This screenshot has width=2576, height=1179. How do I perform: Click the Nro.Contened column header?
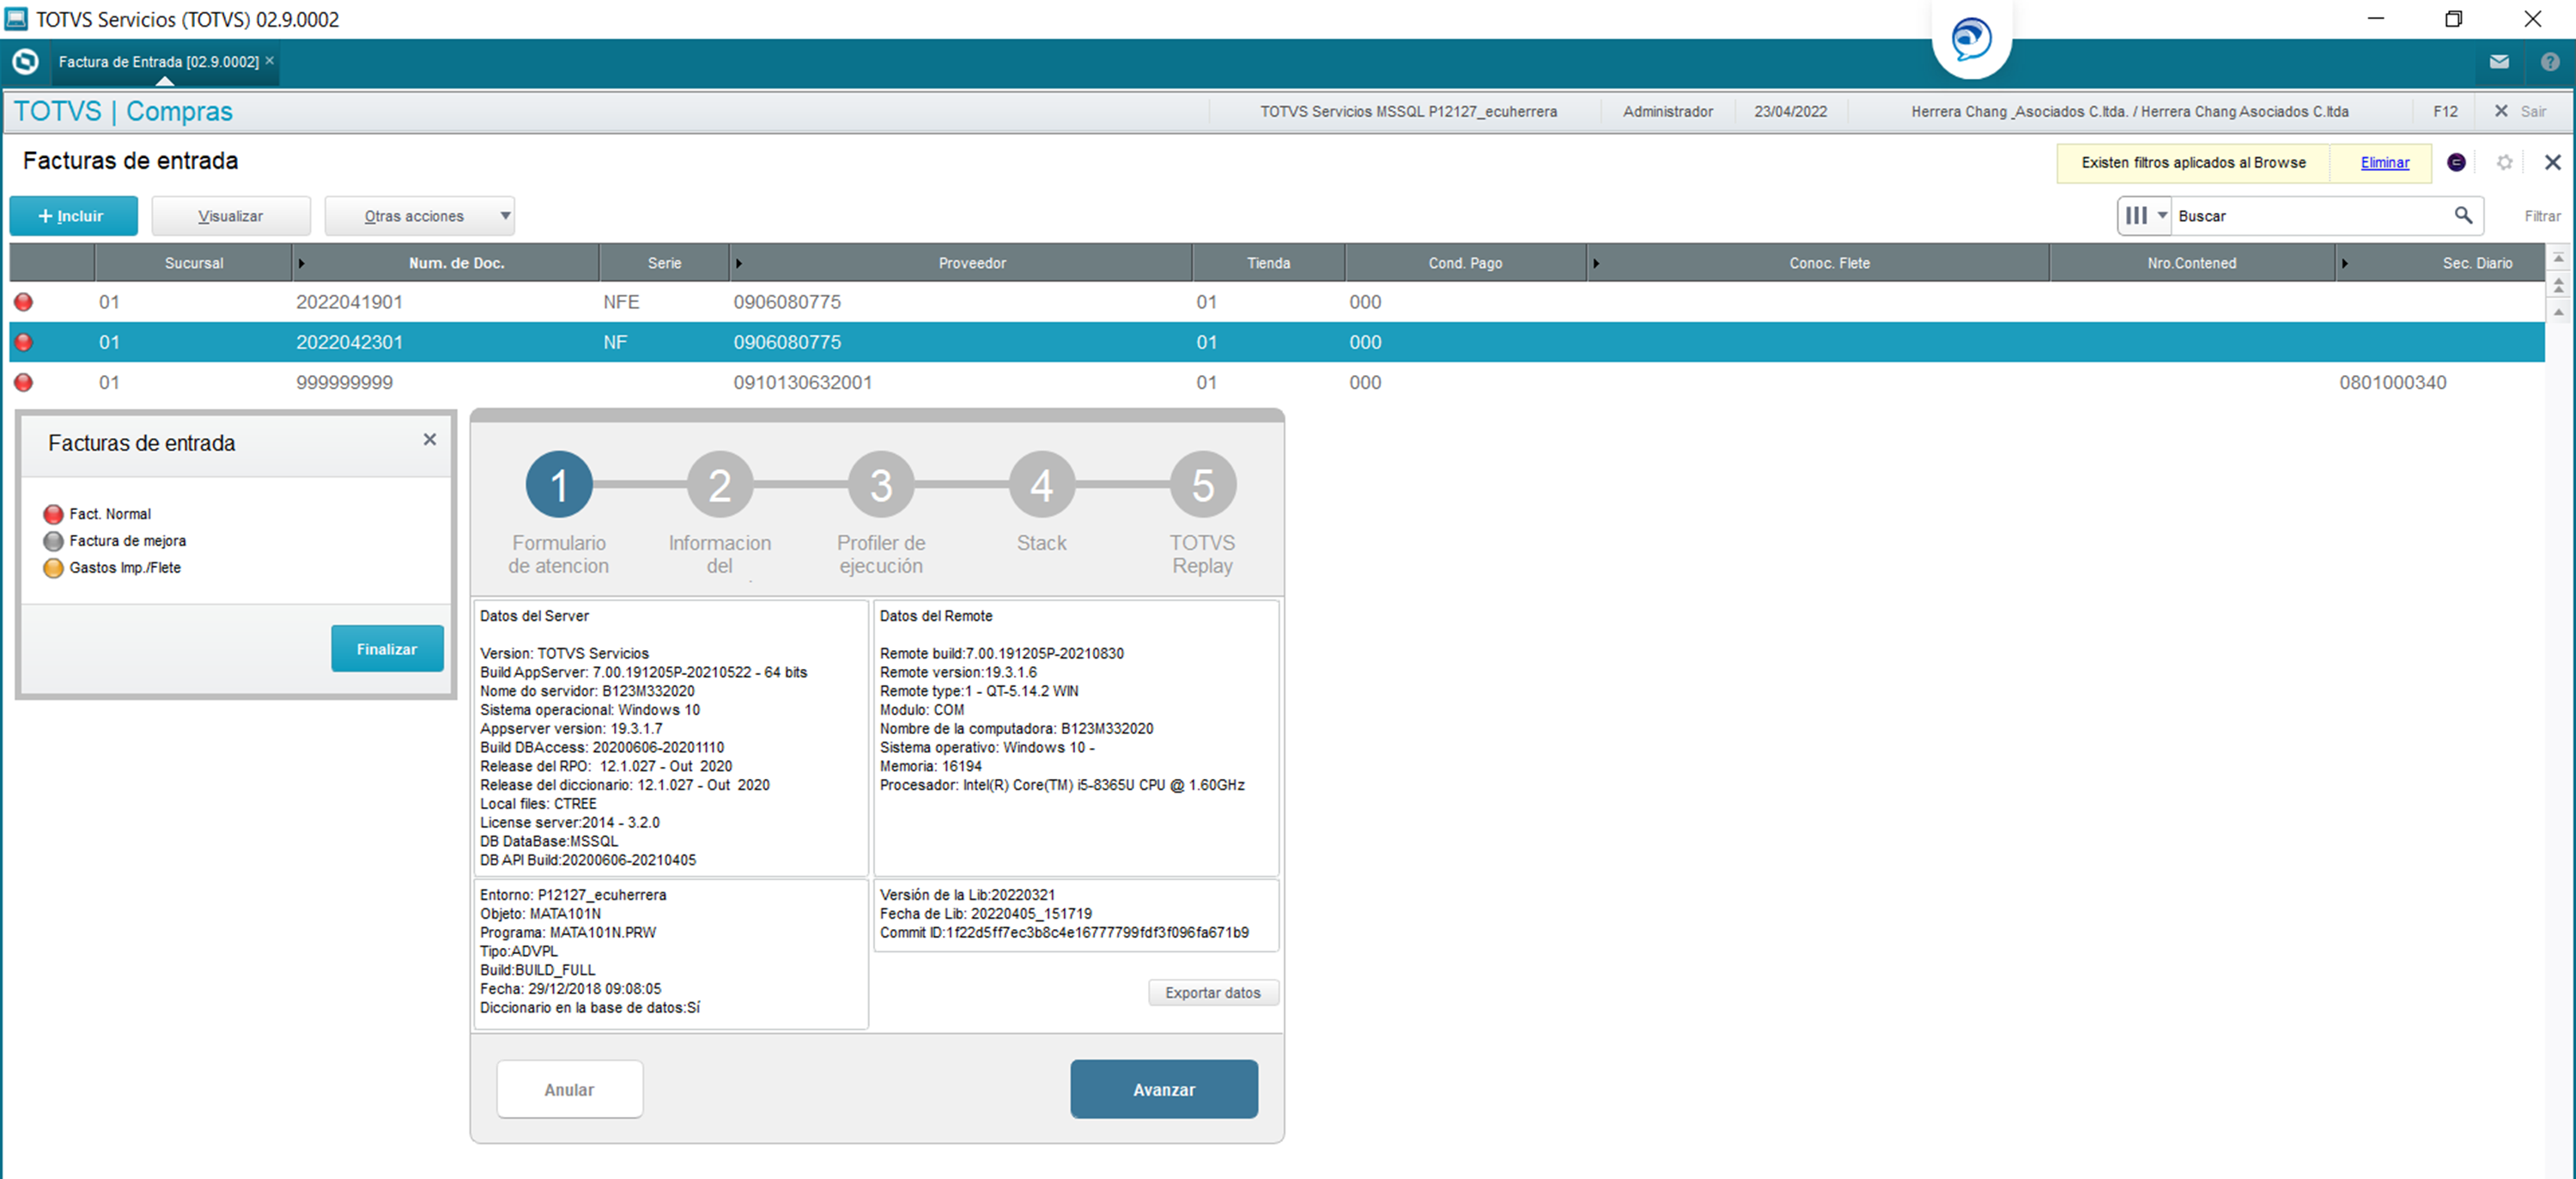pos(2191,263)
